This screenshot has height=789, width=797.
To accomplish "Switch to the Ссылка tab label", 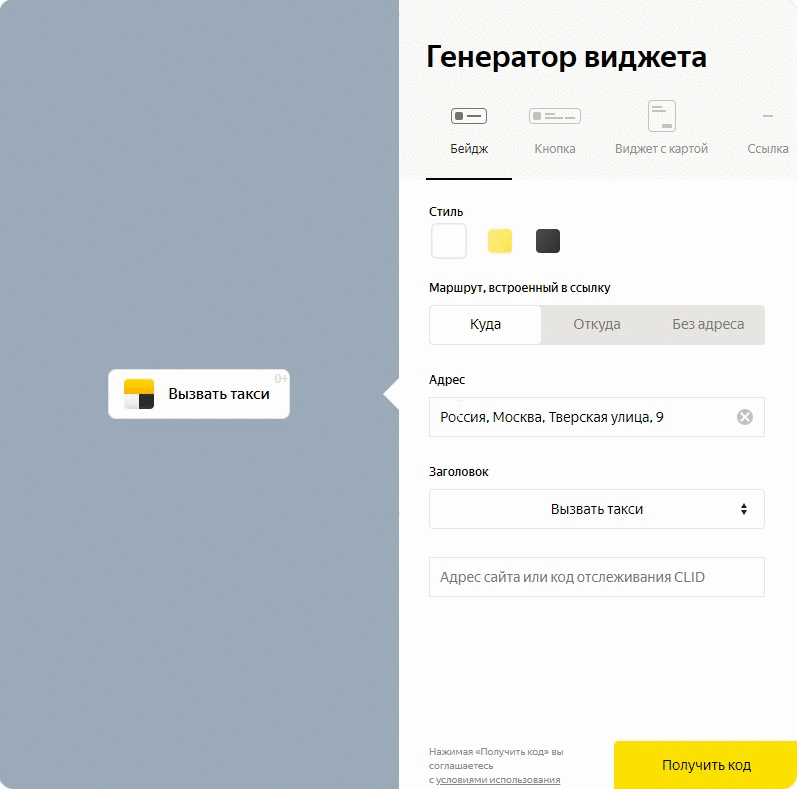I will coord(768,148).
